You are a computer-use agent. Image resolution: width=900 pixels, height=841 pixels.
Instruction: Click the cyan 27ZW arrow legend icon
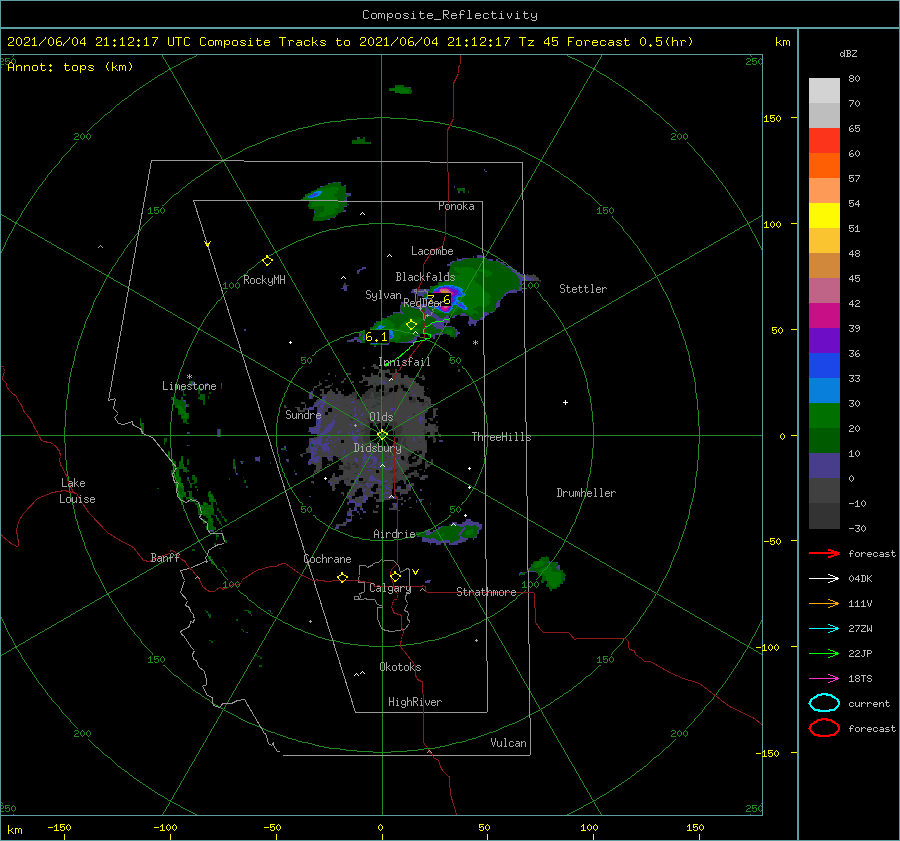point(824,629)
